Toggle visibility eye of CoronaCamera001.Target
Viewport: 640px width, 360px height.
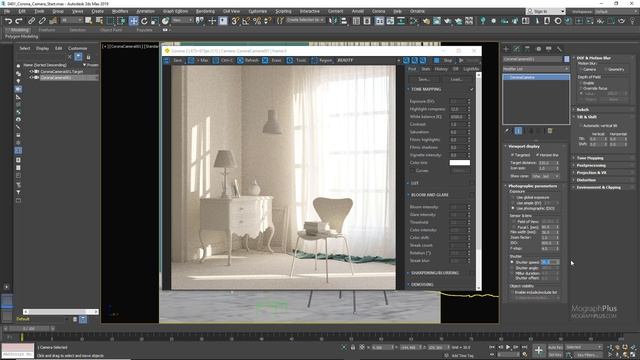[31, 71]
